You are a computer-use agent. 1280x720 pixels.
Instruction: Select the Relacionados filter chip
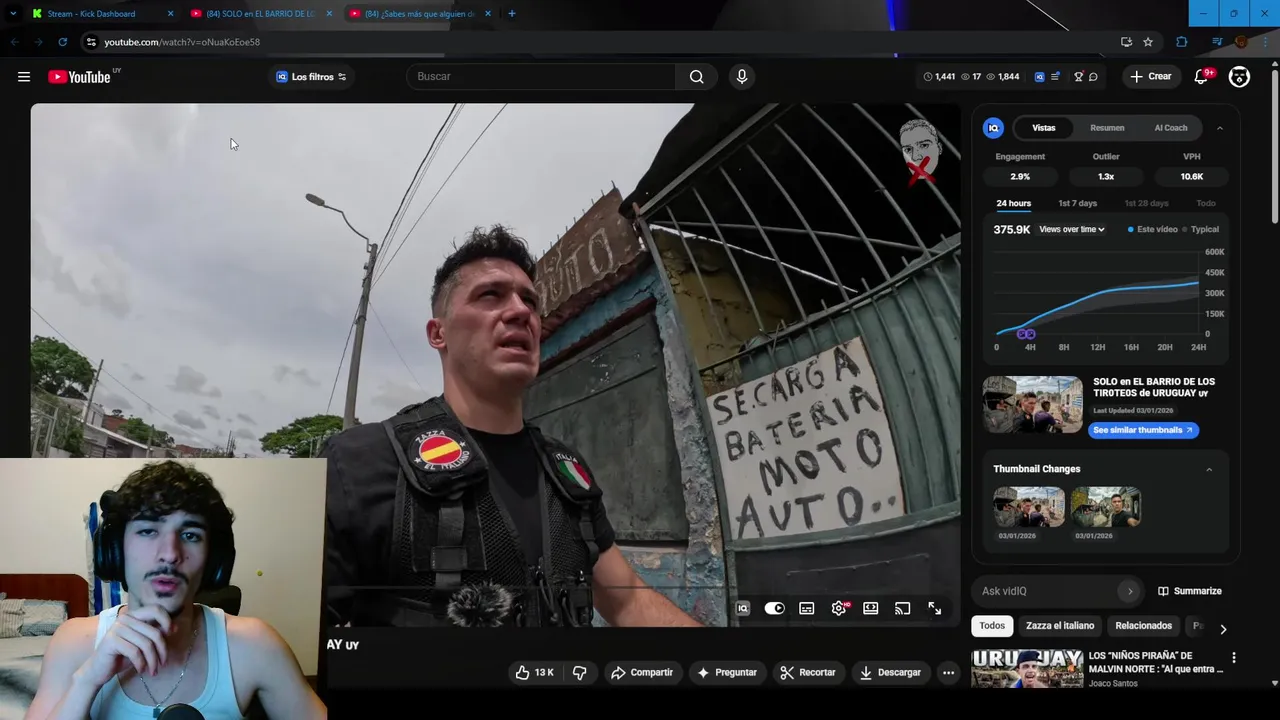1143,626
